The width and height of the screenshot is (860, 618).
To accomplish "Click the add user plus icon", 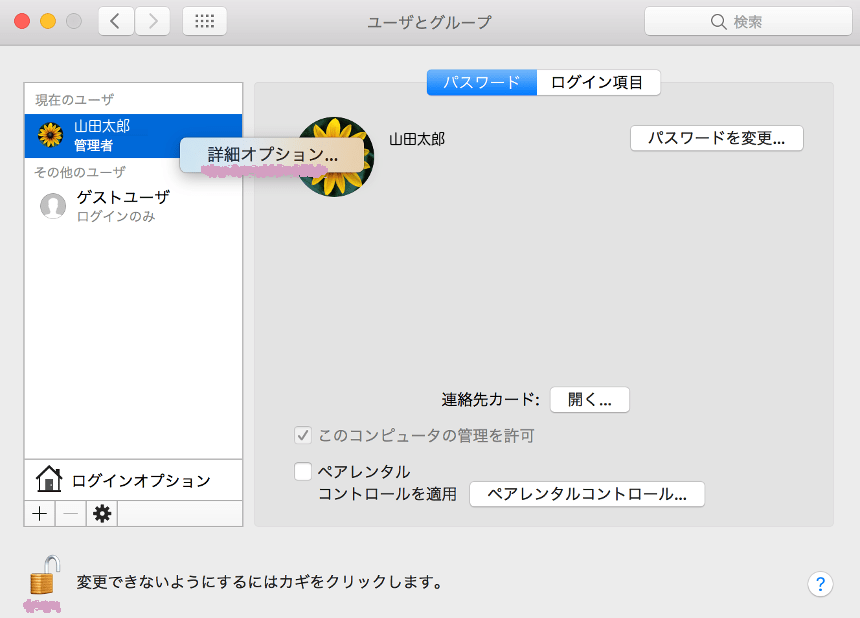I will pyautogui.click(x=38, y=513).
